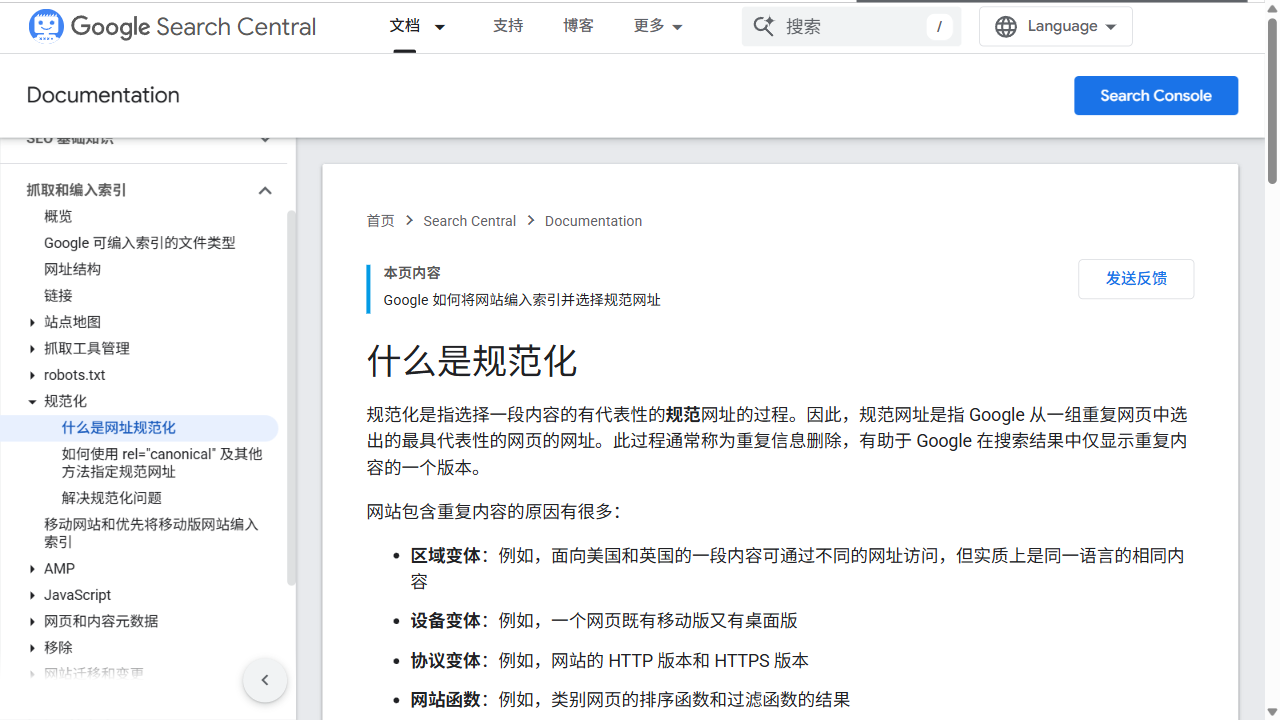This screenshot has height=720, width=1280.
Task: Click the Google wordmark in the header
Action: [x=112, y=27]
